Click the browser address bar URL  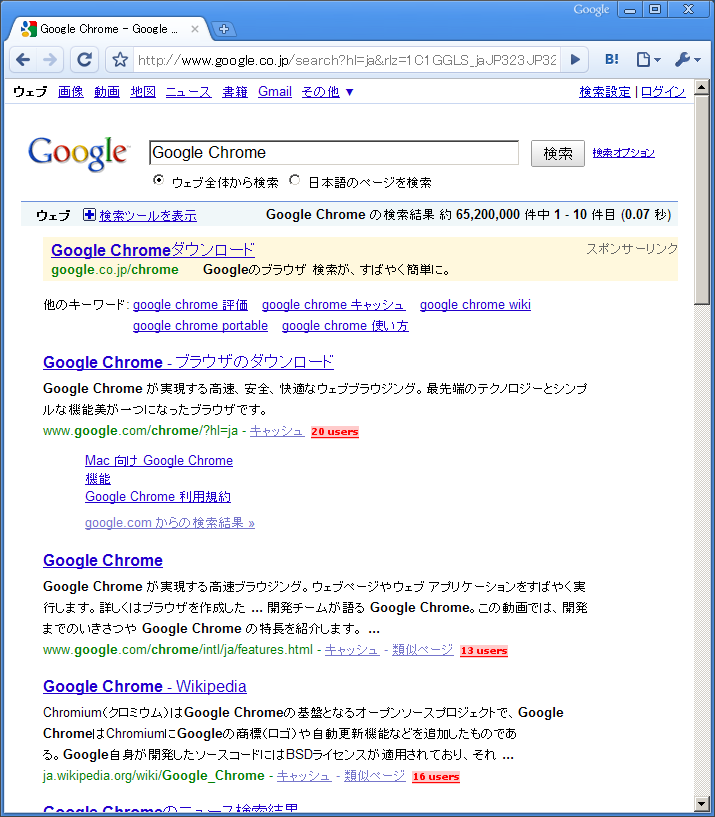tap(347, 60)
